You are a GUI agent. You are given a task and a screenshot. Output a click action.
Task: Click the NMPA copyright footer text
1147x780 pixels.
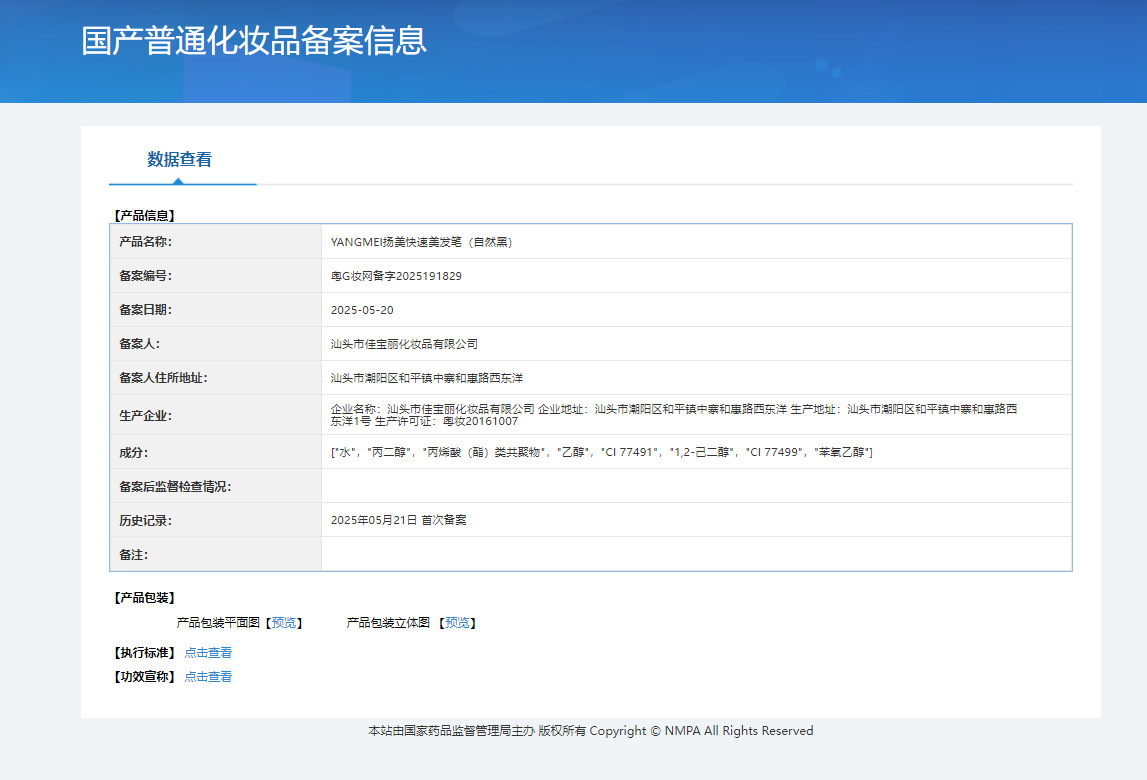(590, 731)
